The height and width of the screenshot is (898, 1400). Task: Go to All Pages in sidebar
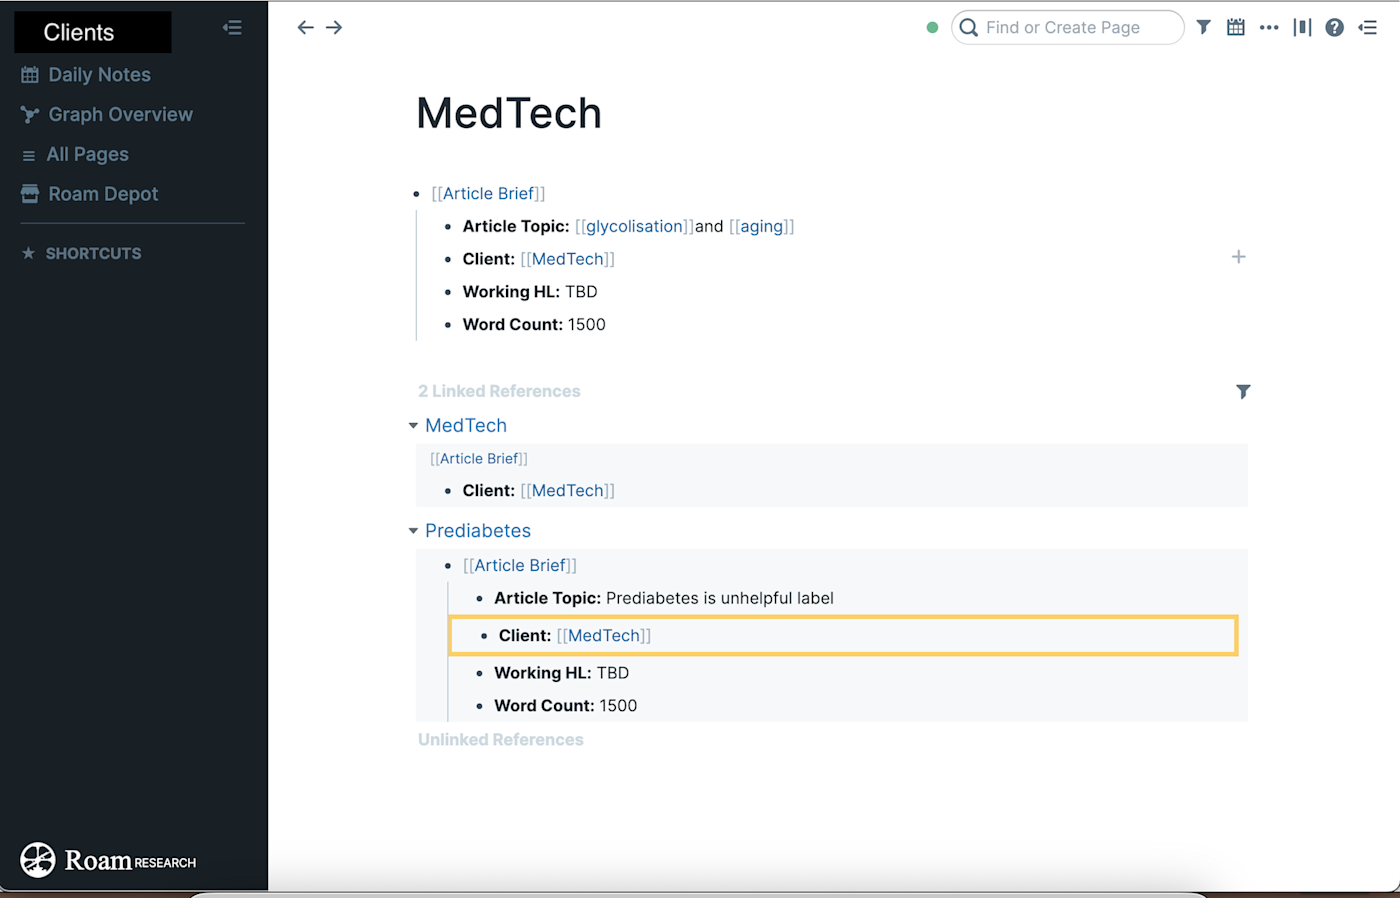(x=87, y=155)
